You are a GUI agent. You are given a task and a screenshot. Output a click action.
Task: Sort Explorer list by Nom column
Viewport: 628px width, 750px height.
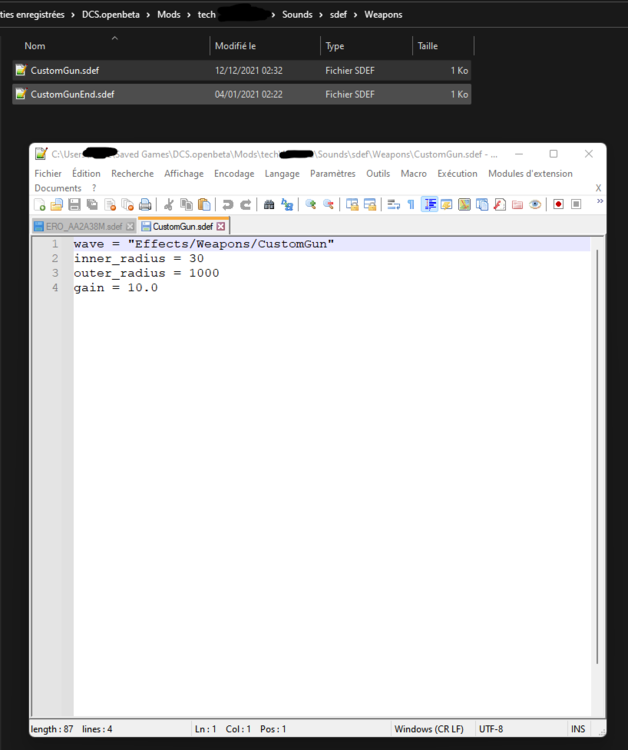[35, 46]
